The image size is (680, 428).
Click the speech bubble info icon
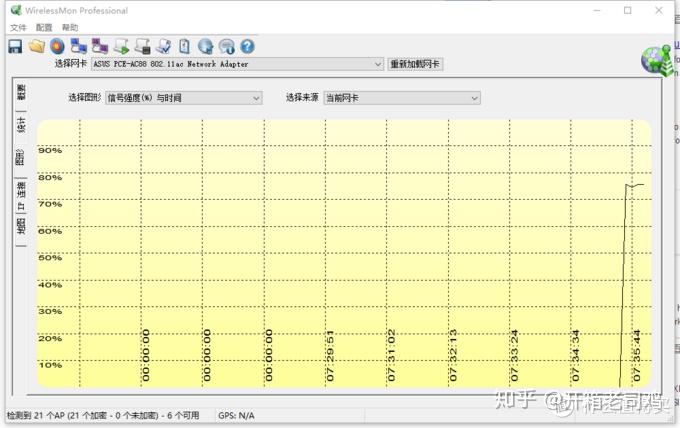(x=226, y=46)
